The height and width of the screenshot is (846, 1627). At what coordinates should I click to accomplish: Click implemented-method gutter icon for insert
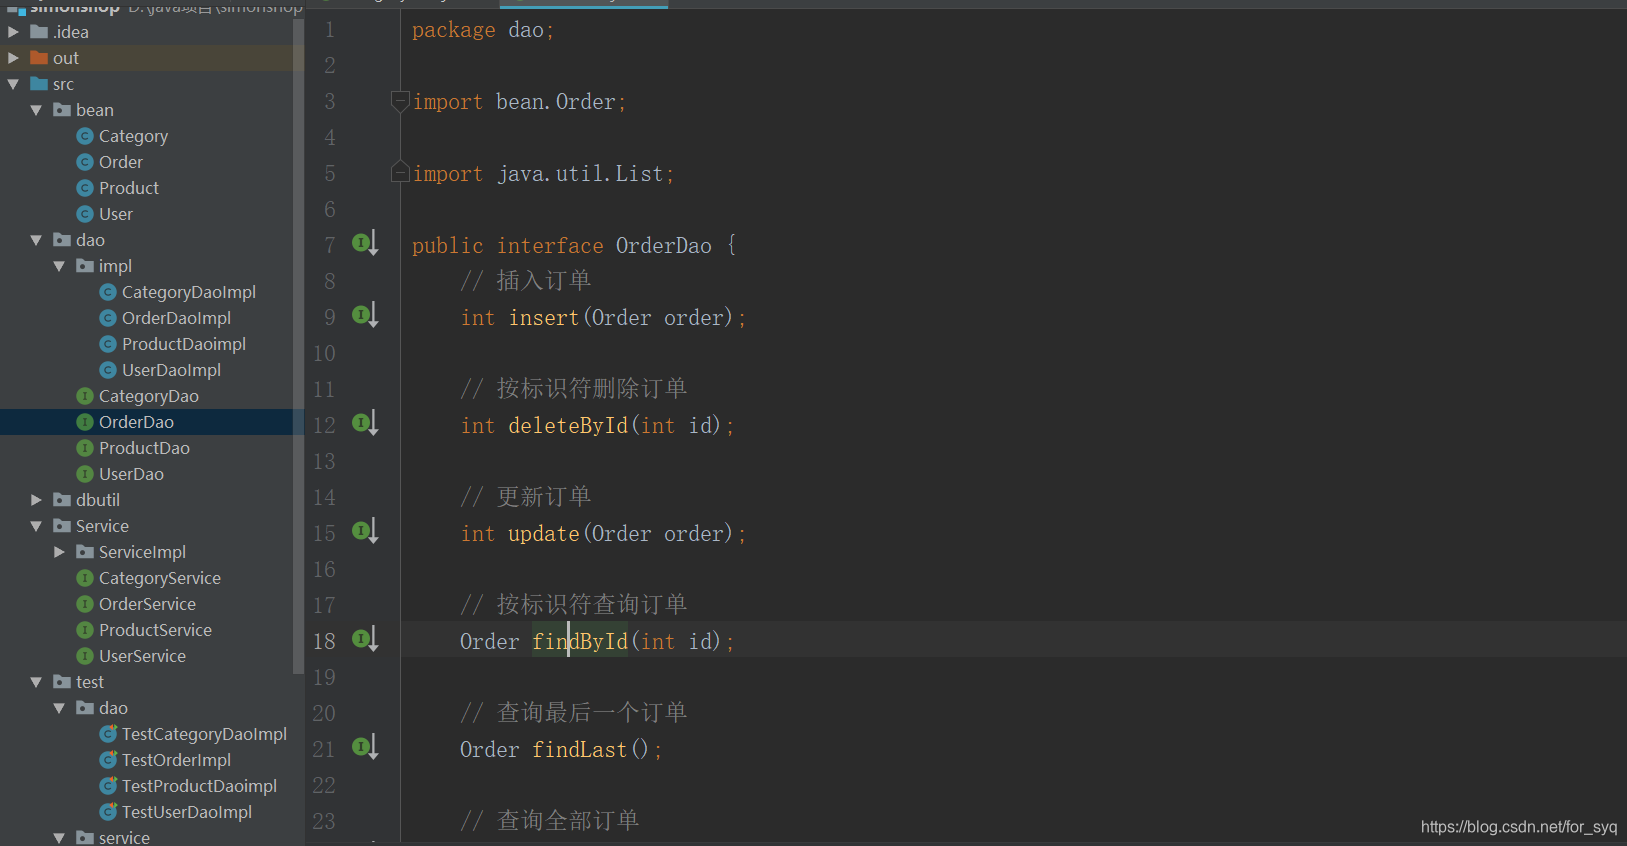point(365,315)
